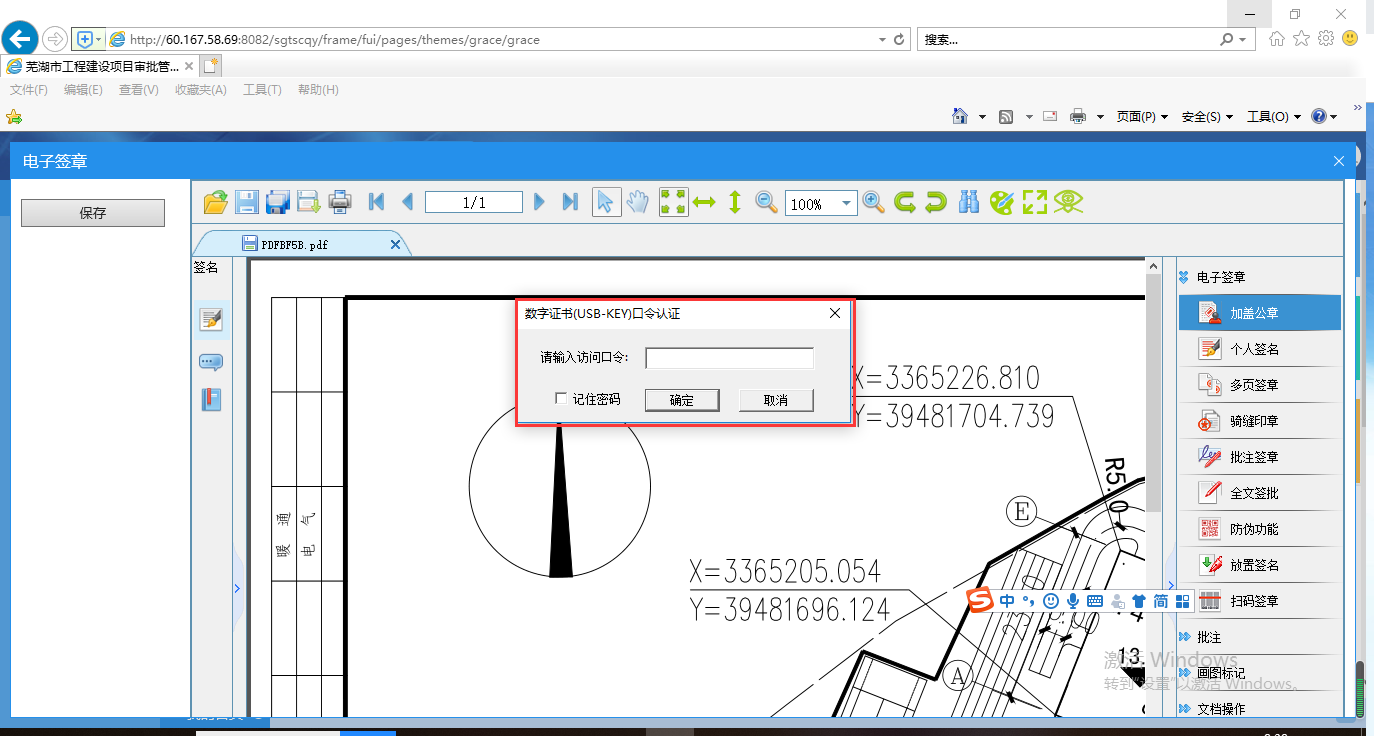Image resolution: width=1374 pixels, height=736 pixels.
Task: Expand the 批注 section
Action: pos(1209,637)
